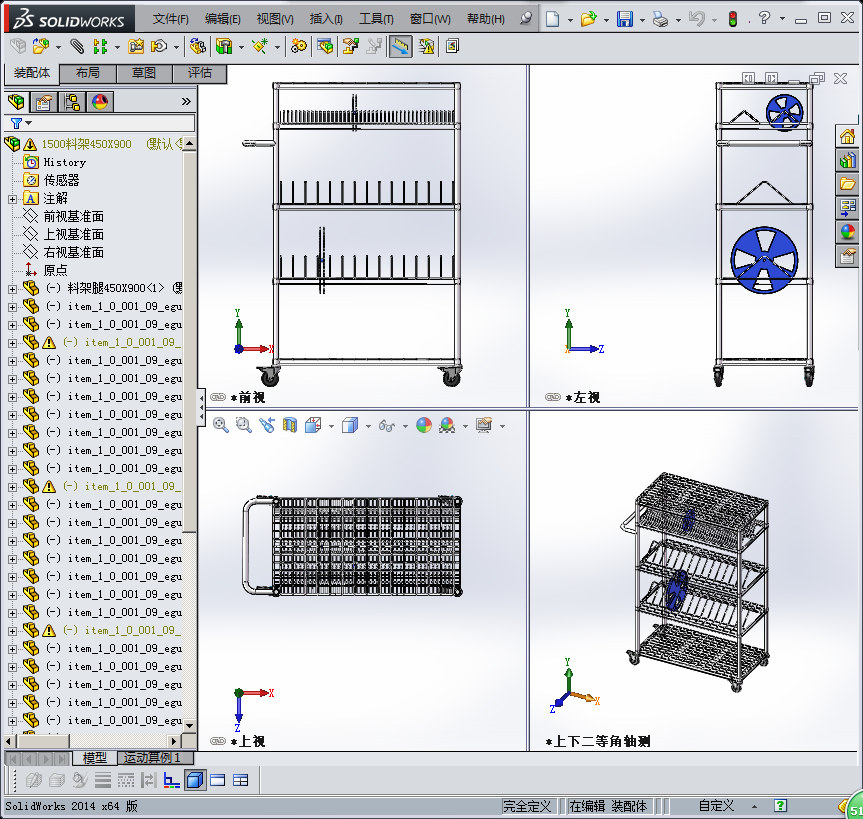Select the Four View layout button
Image resolution: width=863 pixels, height=819 pixels.
[241, 780]
